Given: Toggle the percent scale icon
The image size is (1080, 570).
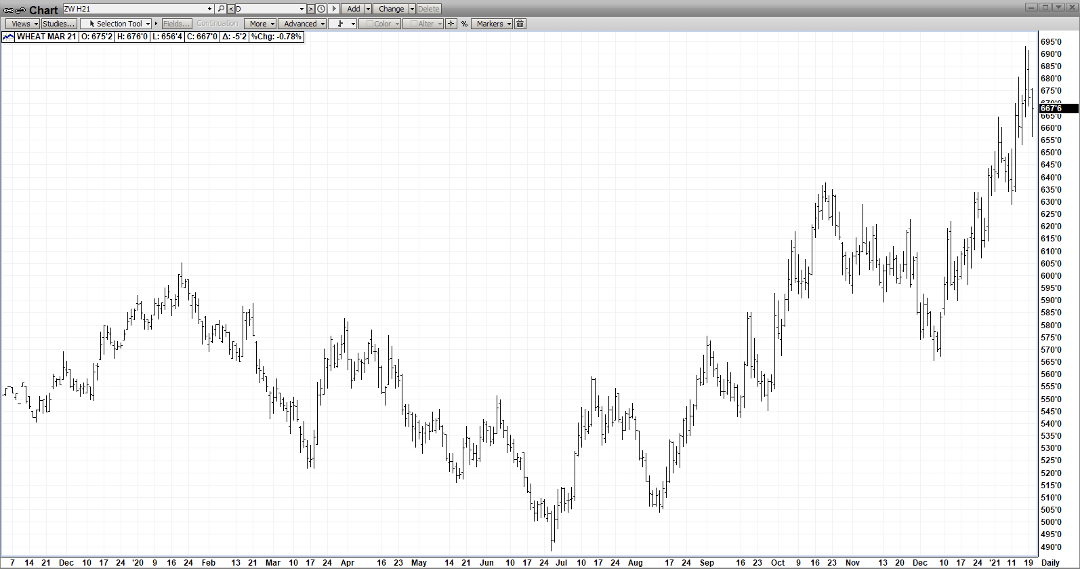Looking at the screenshot, I should 464,23.
